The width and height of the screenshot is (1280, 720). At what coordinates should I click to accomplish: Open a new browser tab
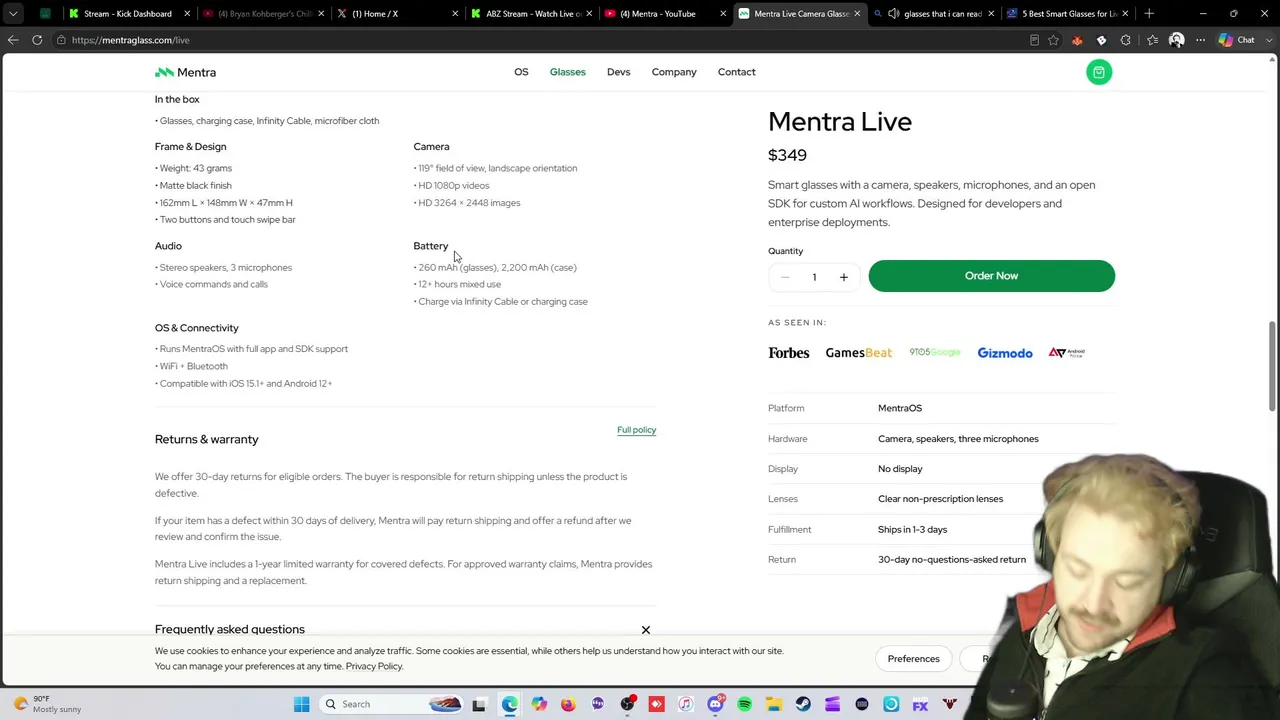[x=1149, y=14]
